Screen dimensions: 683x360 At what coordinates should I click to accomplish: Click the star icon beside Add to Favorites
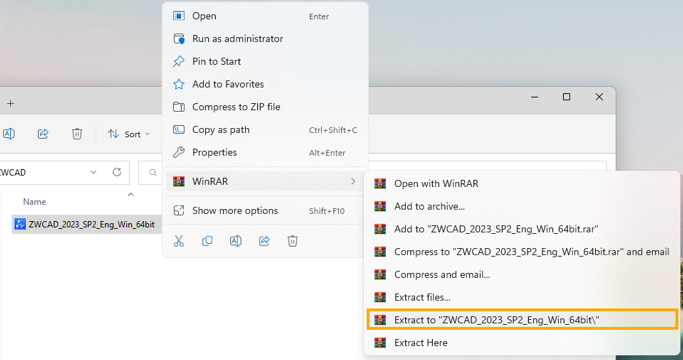[x=179, y=84]
